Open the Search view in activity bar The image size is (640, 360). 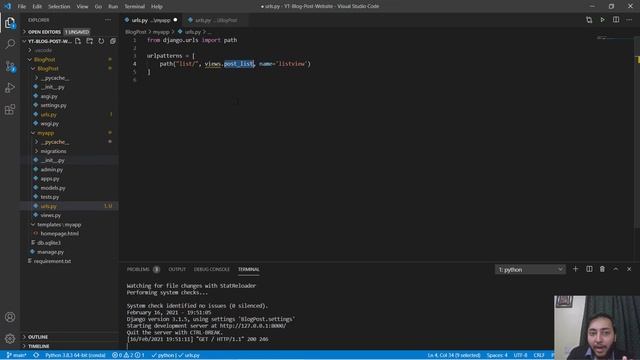coord(10,44)
